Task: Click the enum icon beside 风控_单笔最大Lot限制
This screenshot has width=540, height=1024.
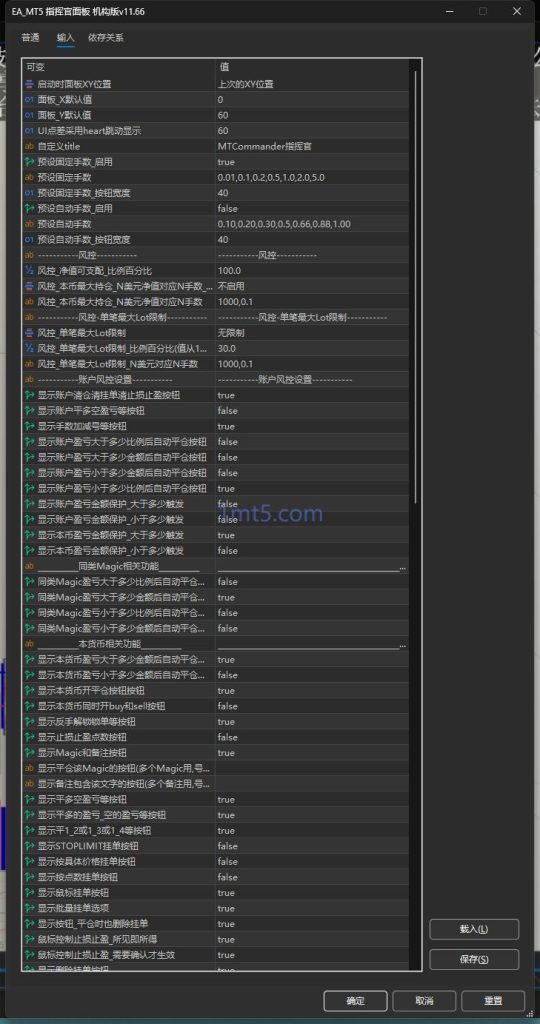Action: (29, 333)
